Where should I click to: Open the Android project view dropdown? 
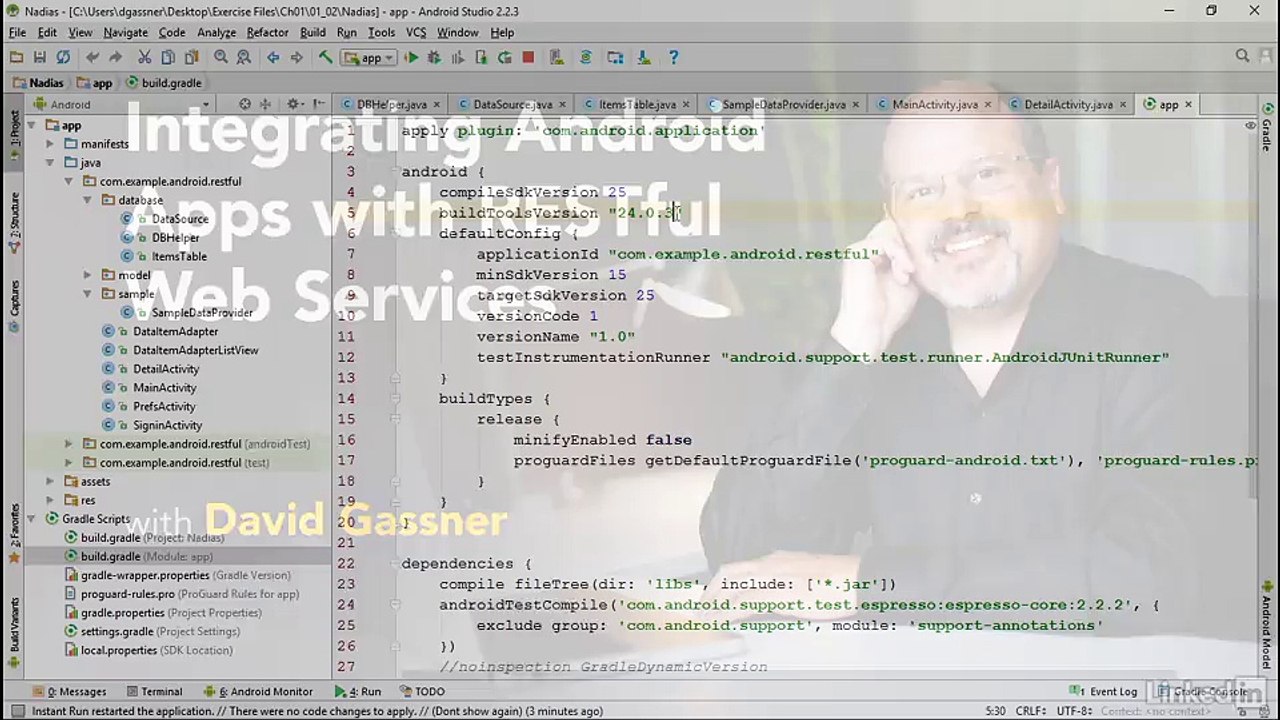(124, 104)
